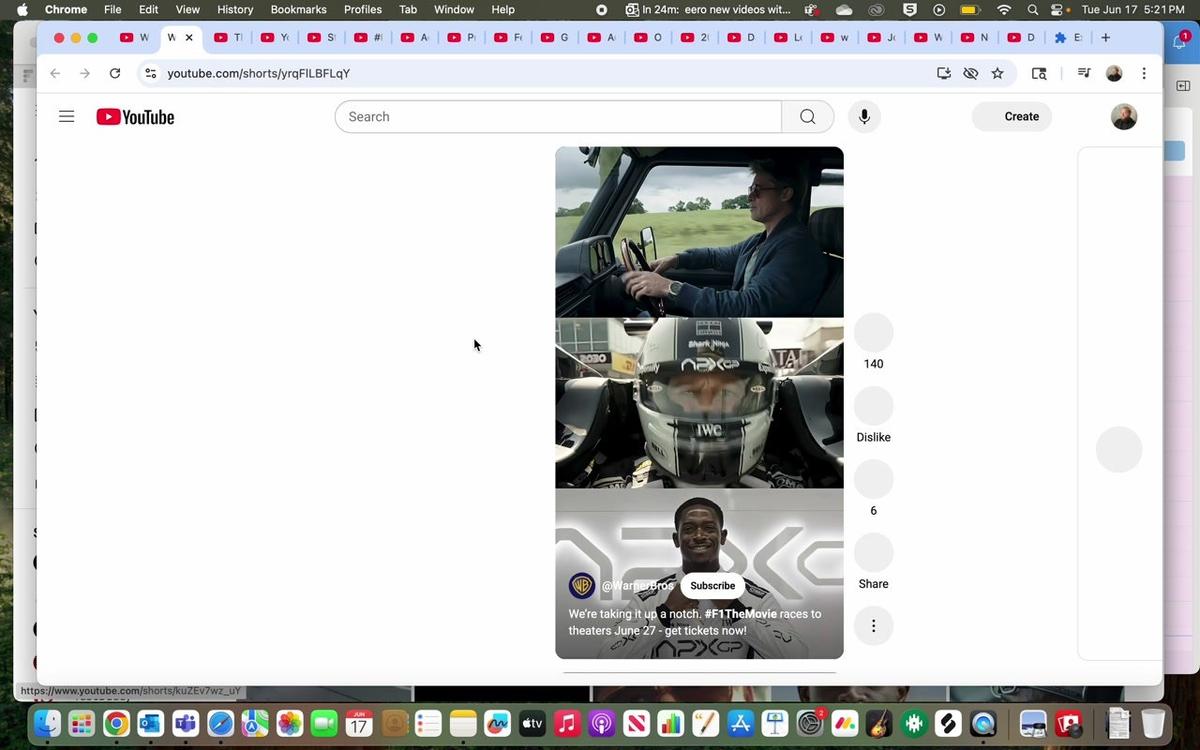
Task: Open the YouTube hamburger guide menu
Action: [67, 117]
